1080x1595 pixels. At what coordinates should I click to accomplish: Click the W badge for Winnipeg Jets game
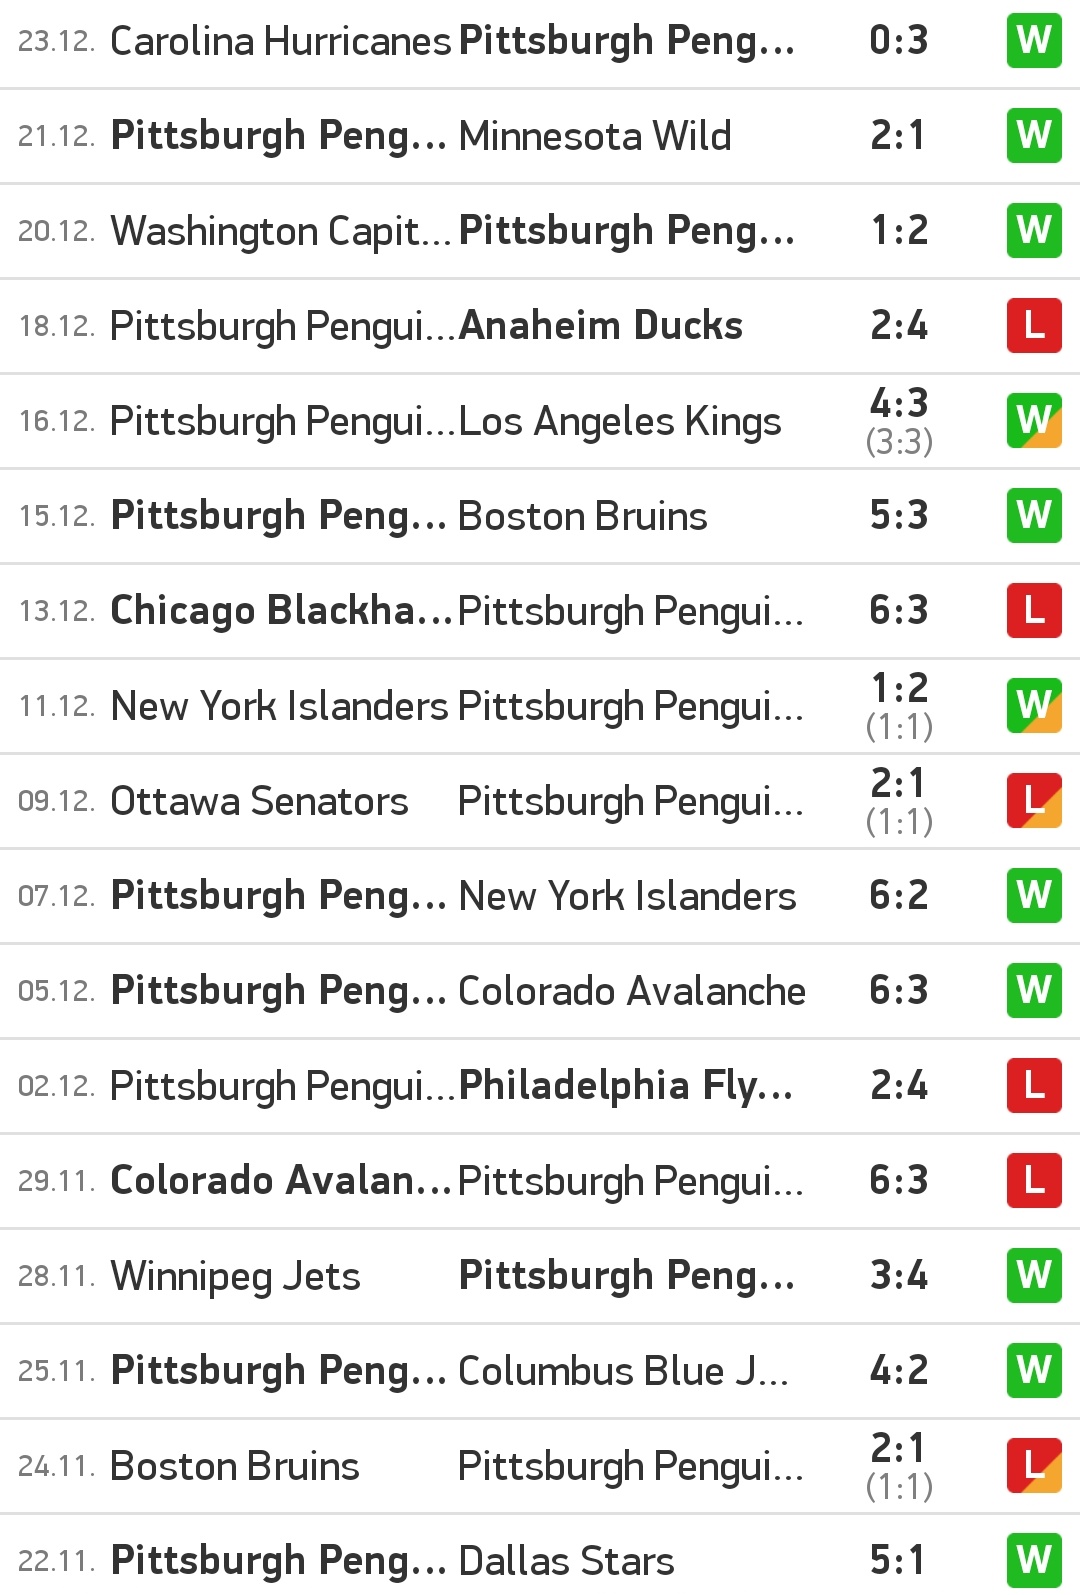click(x=1033, y=1276)
